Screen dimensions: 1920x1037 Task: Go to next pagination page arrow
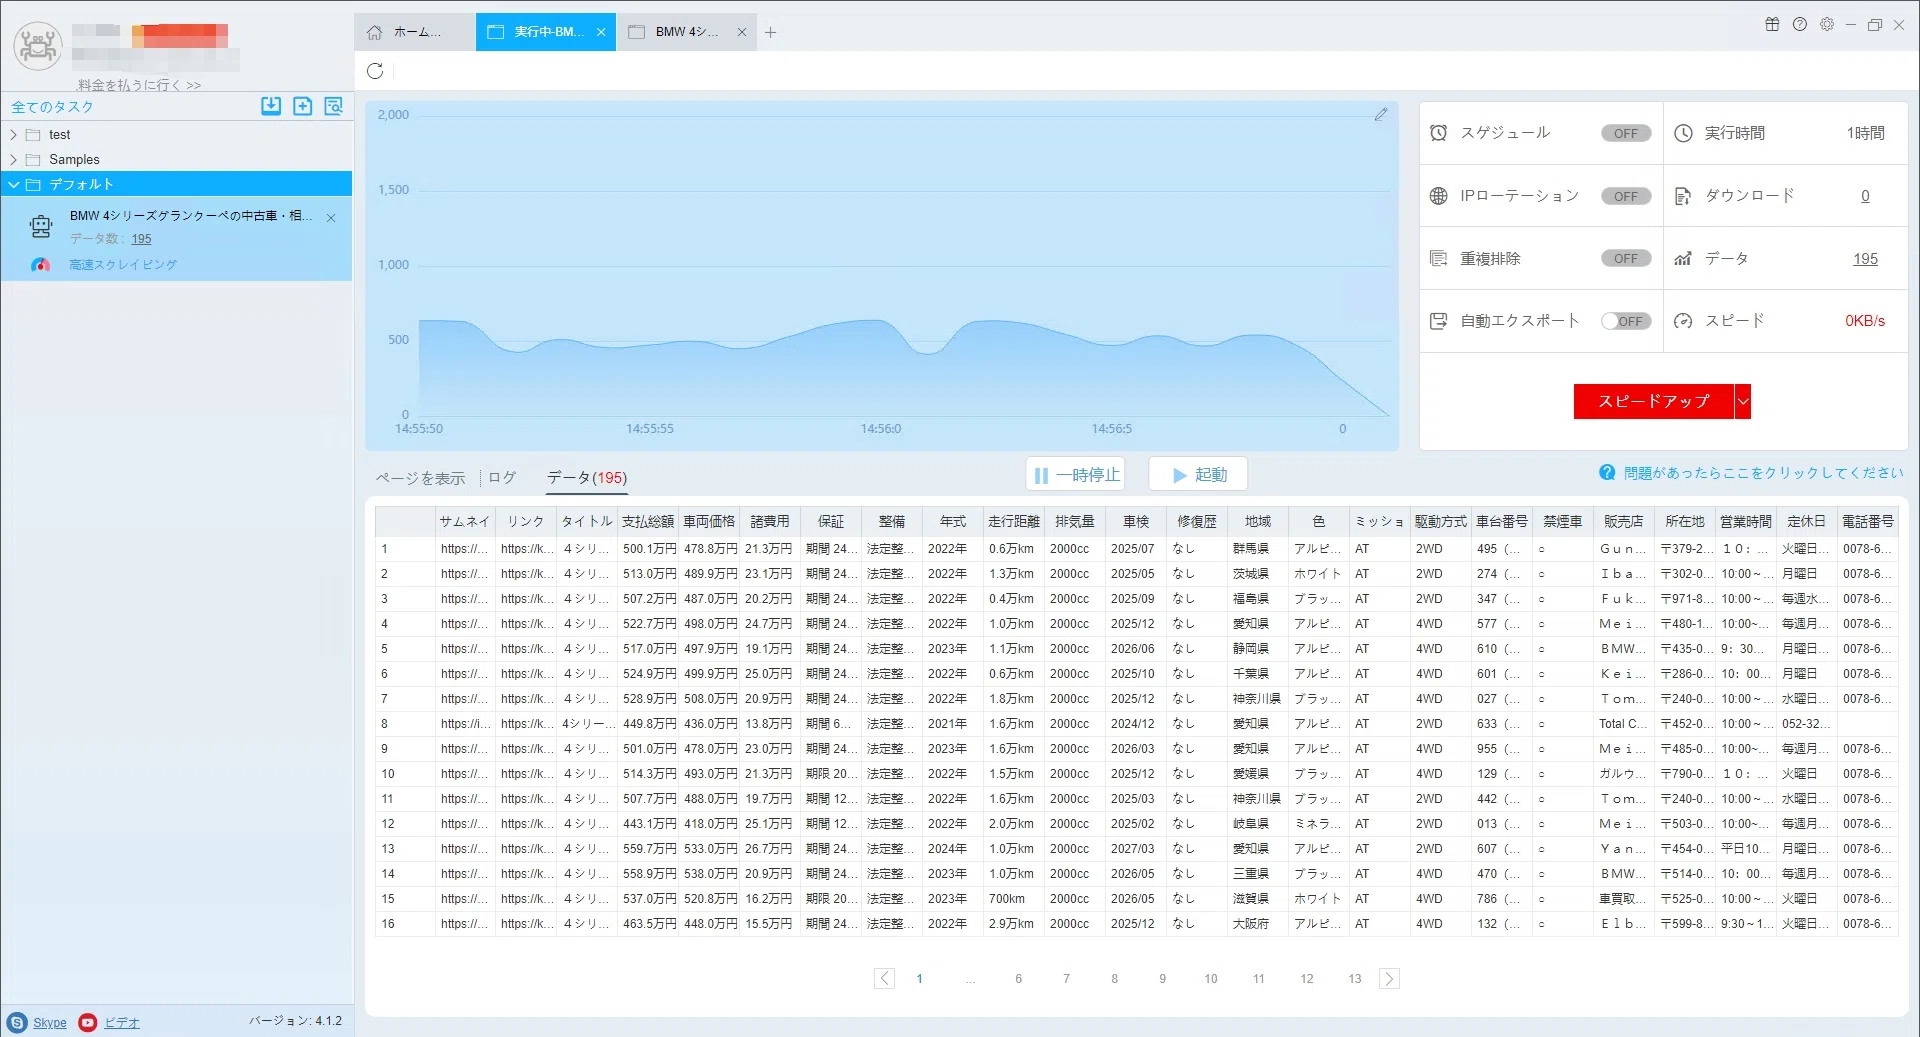[1389, 978]
